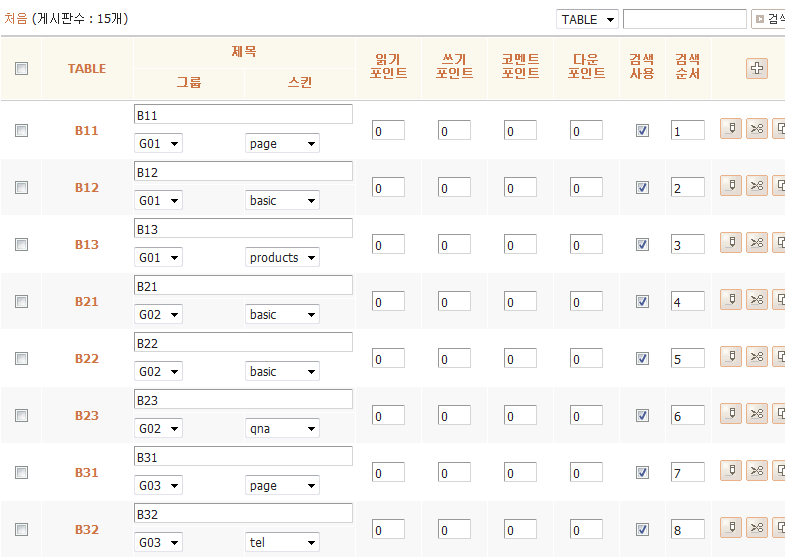Open the skin dropdown showing products for B13
785x559 pixels.
283,258
